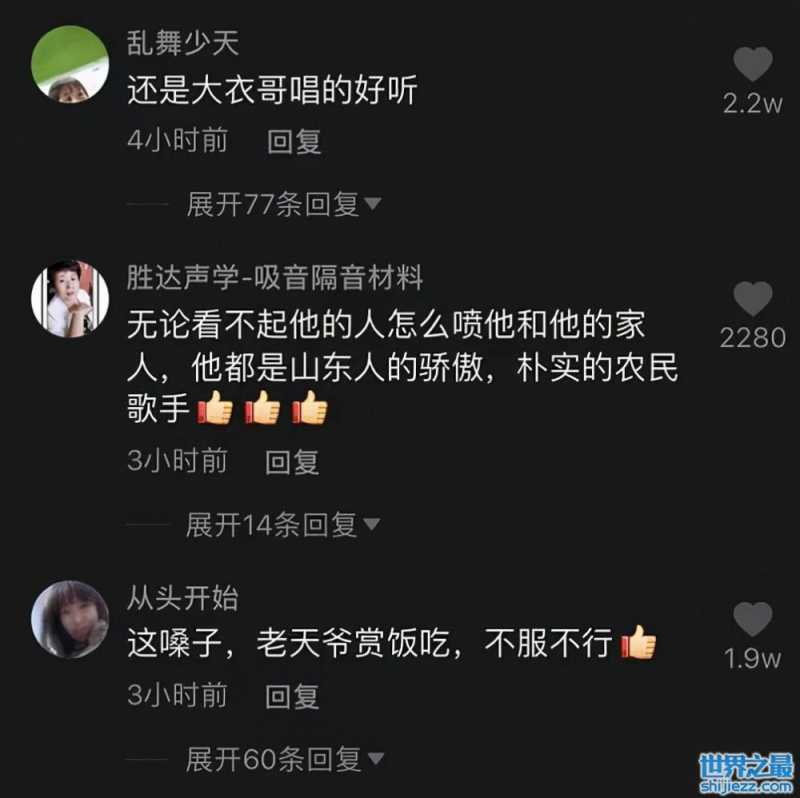Image resolution: width=800 pixels, height=798 pixels.
Task: Open 从头开始's avatar picture
Action: point(70,619)
